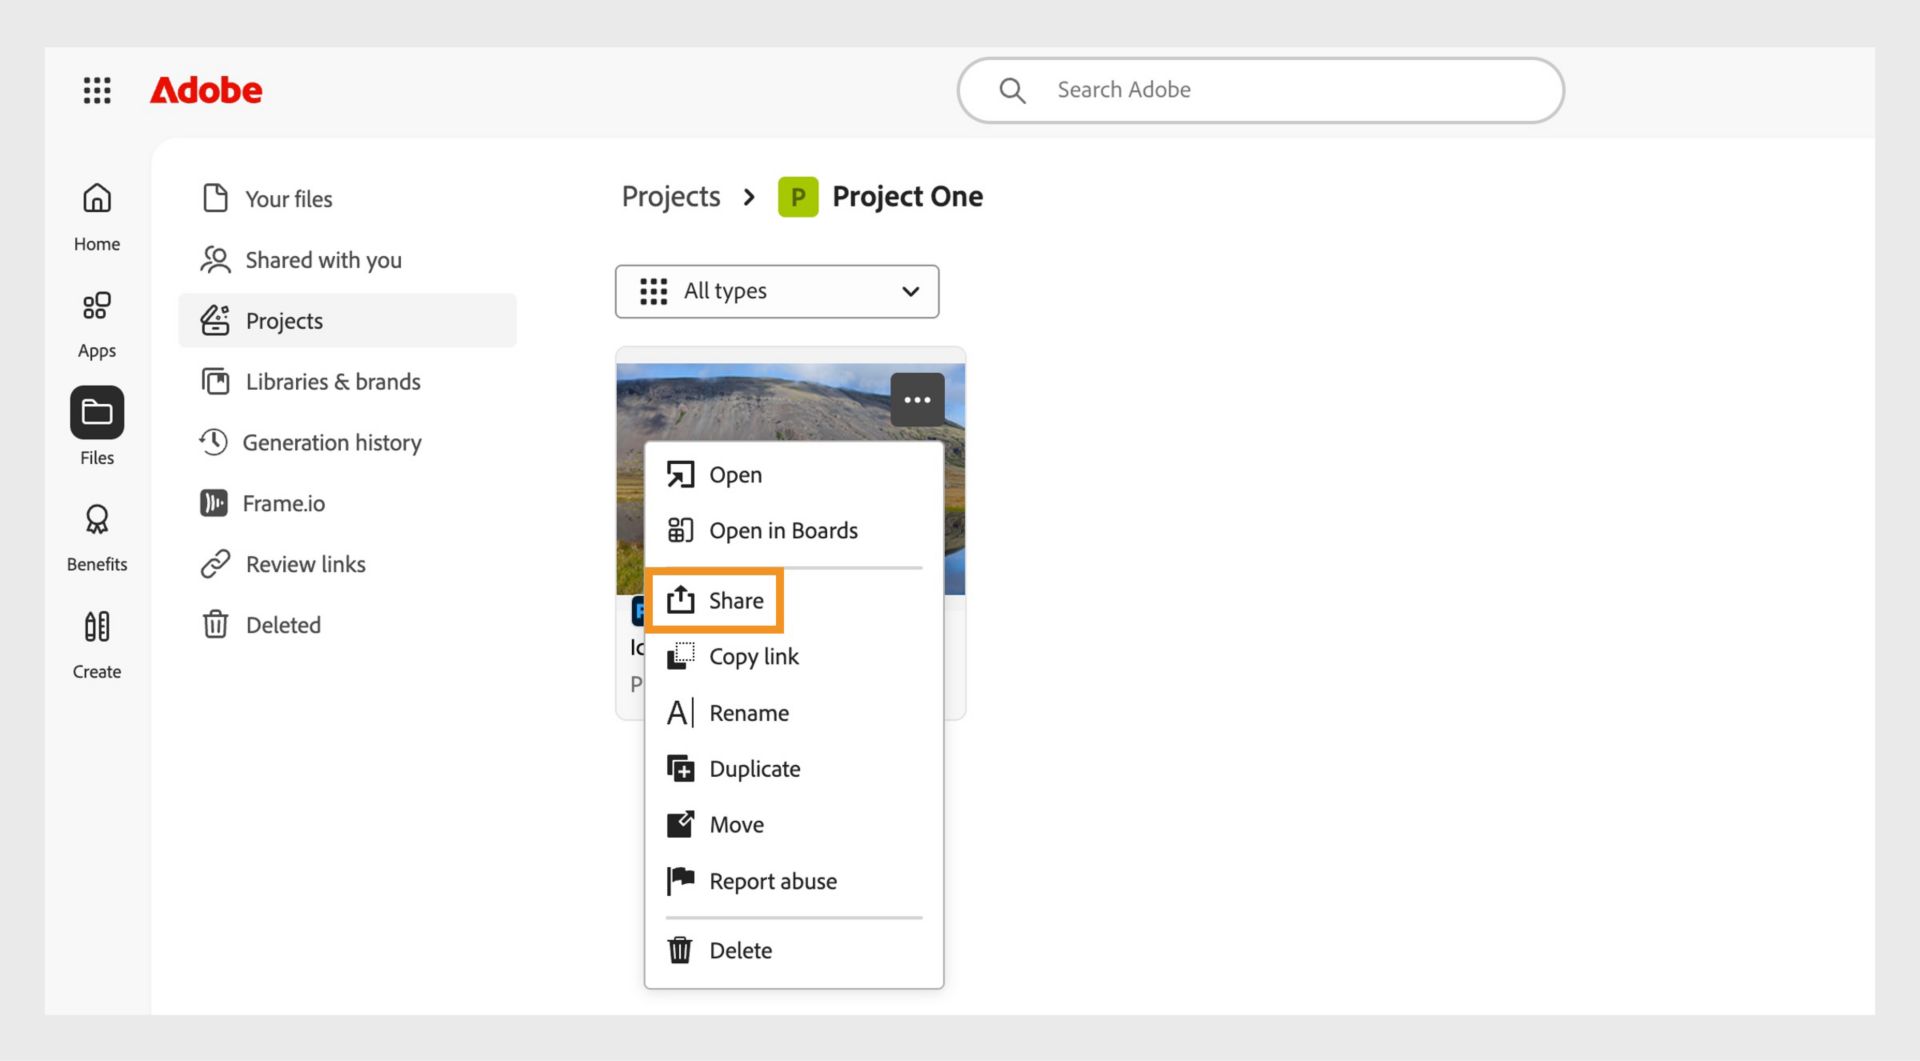Select Projects in the sidebar
The width and height of the screenshot is (1920, 1061).
pos(347,321)
